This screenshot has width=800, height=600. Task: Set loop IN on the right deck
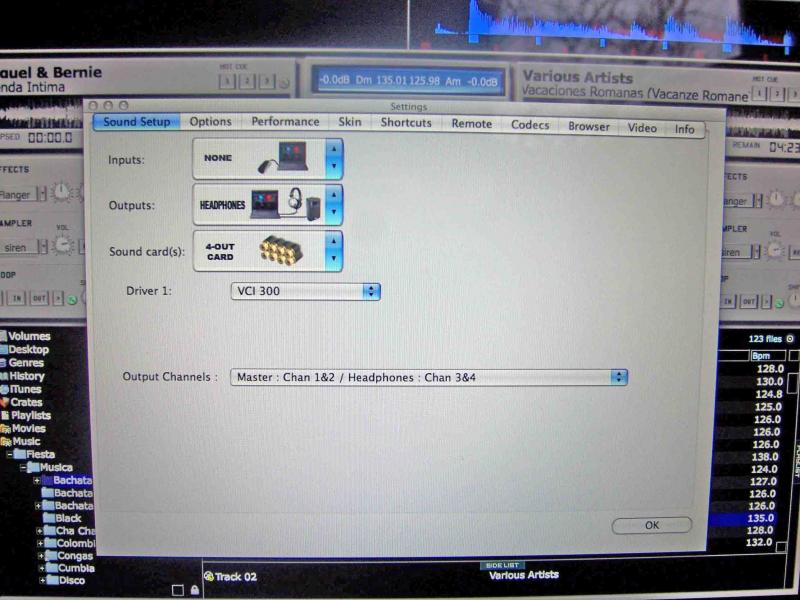click(729, 301)
